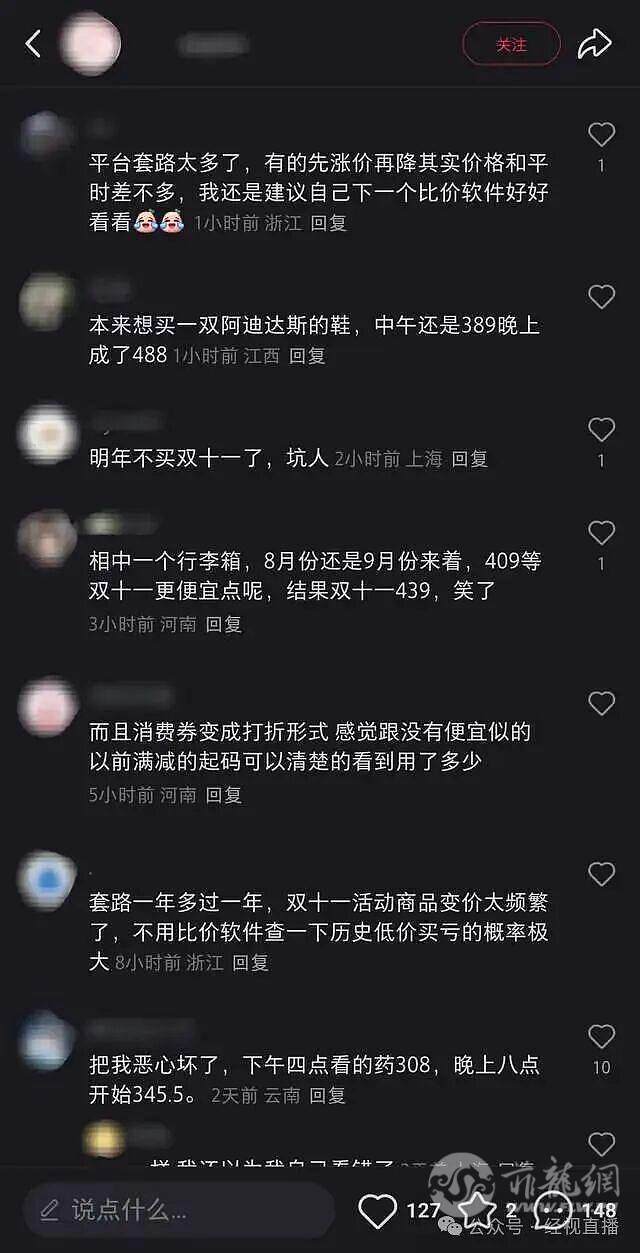Open comments bubble icon showing 148

[x=553, y=1211]
